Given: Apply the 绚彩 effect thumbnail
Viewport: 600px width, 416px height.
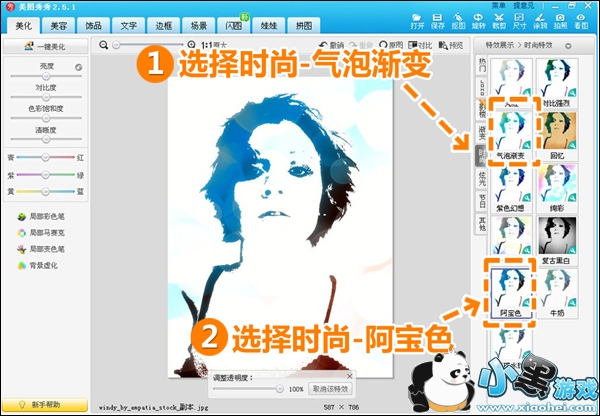Looking at the screenshot, I should 557,188.
